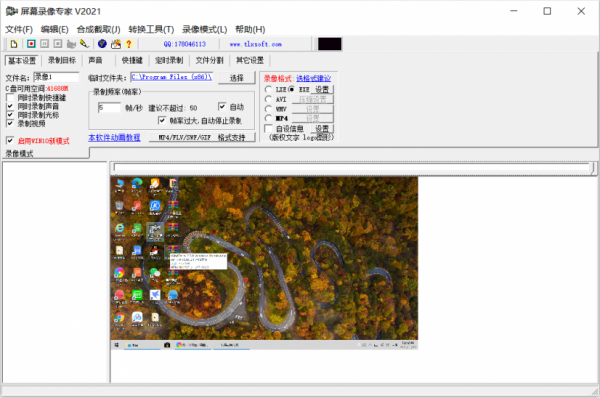Switch to the 快捷键 tab
Viewport: 600px width, 398px height.
[132, 60]
